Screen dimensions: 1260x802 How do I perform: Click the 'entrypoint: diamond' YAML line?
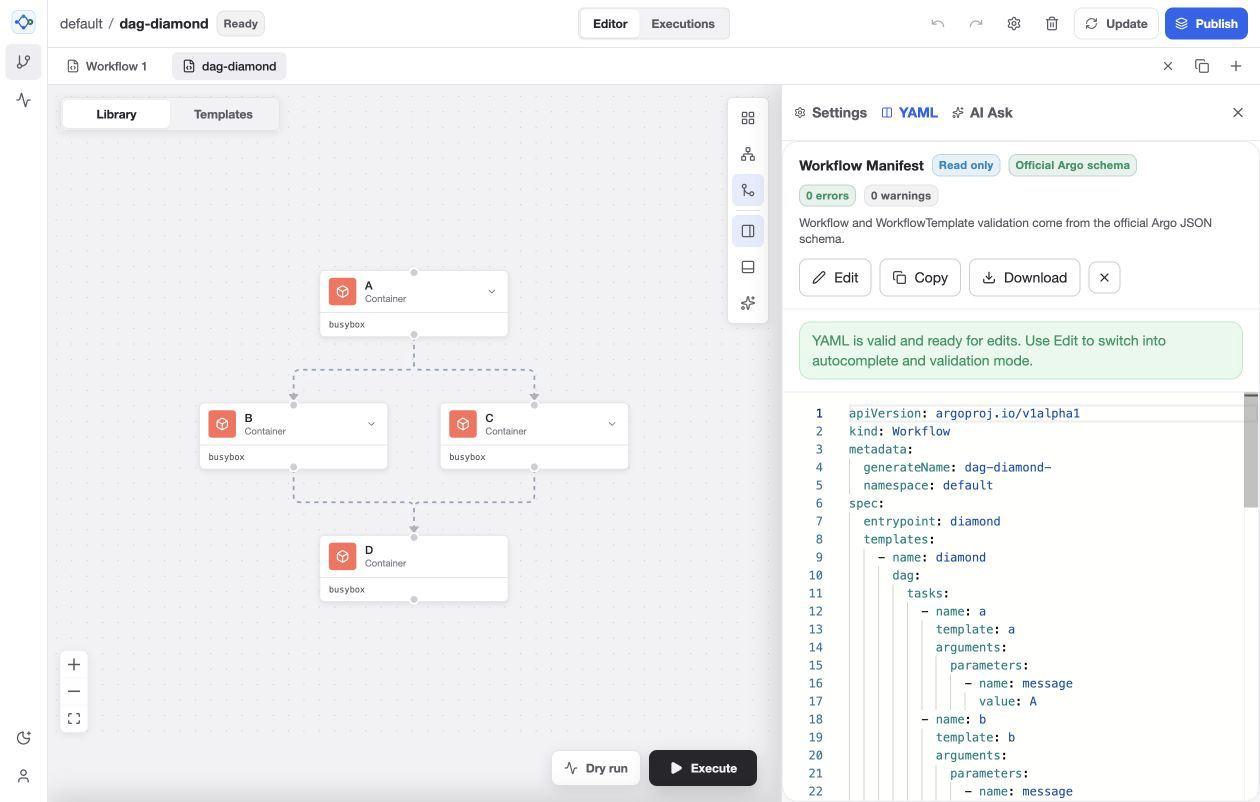[932, 521]
